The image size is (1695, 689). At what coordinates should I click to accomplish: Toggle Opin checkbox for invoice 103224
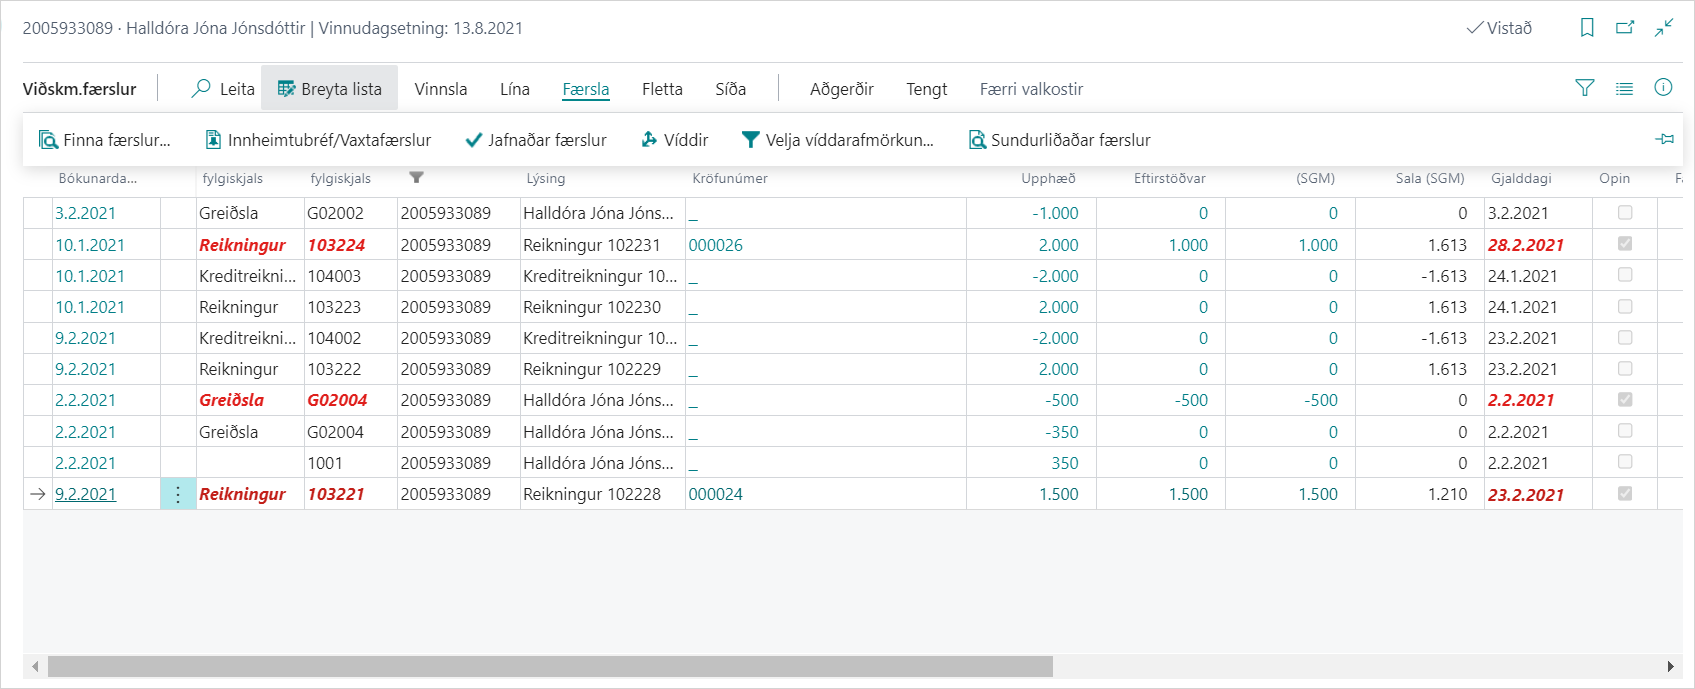click(x=1625, y=244)
